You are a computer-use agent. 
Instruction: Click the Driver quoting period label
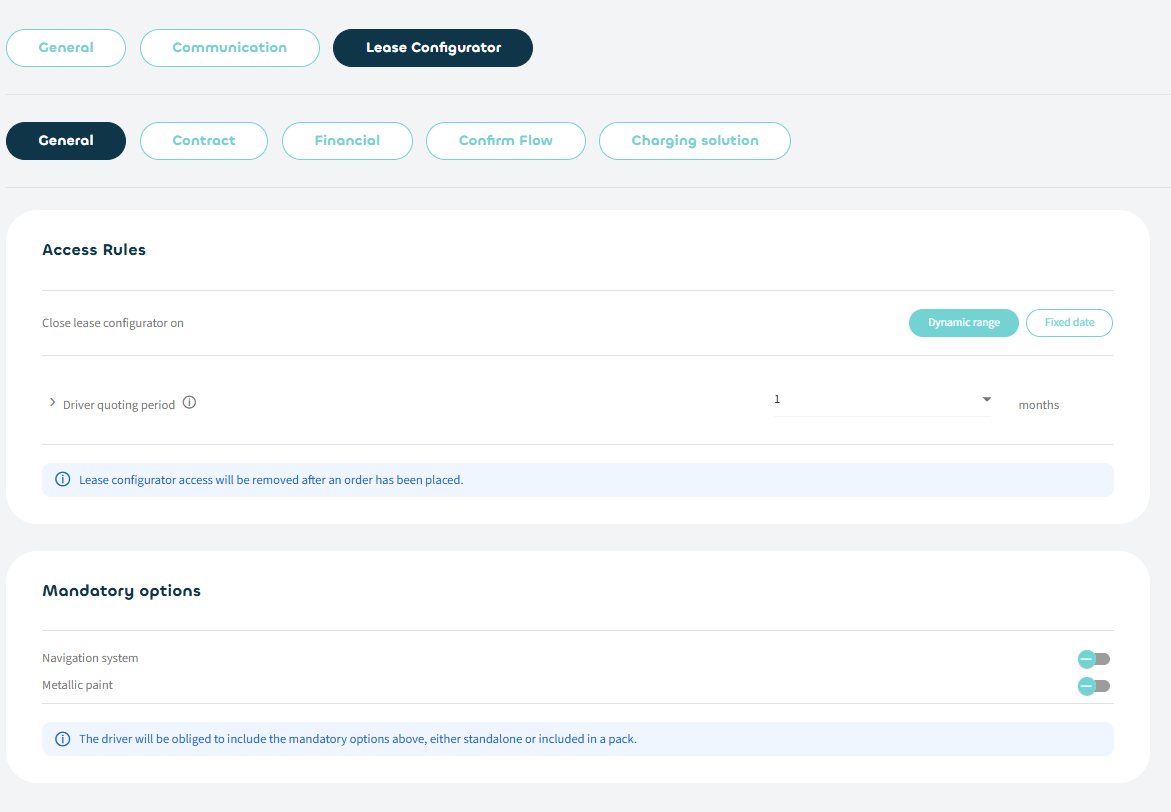pos(119,405)
